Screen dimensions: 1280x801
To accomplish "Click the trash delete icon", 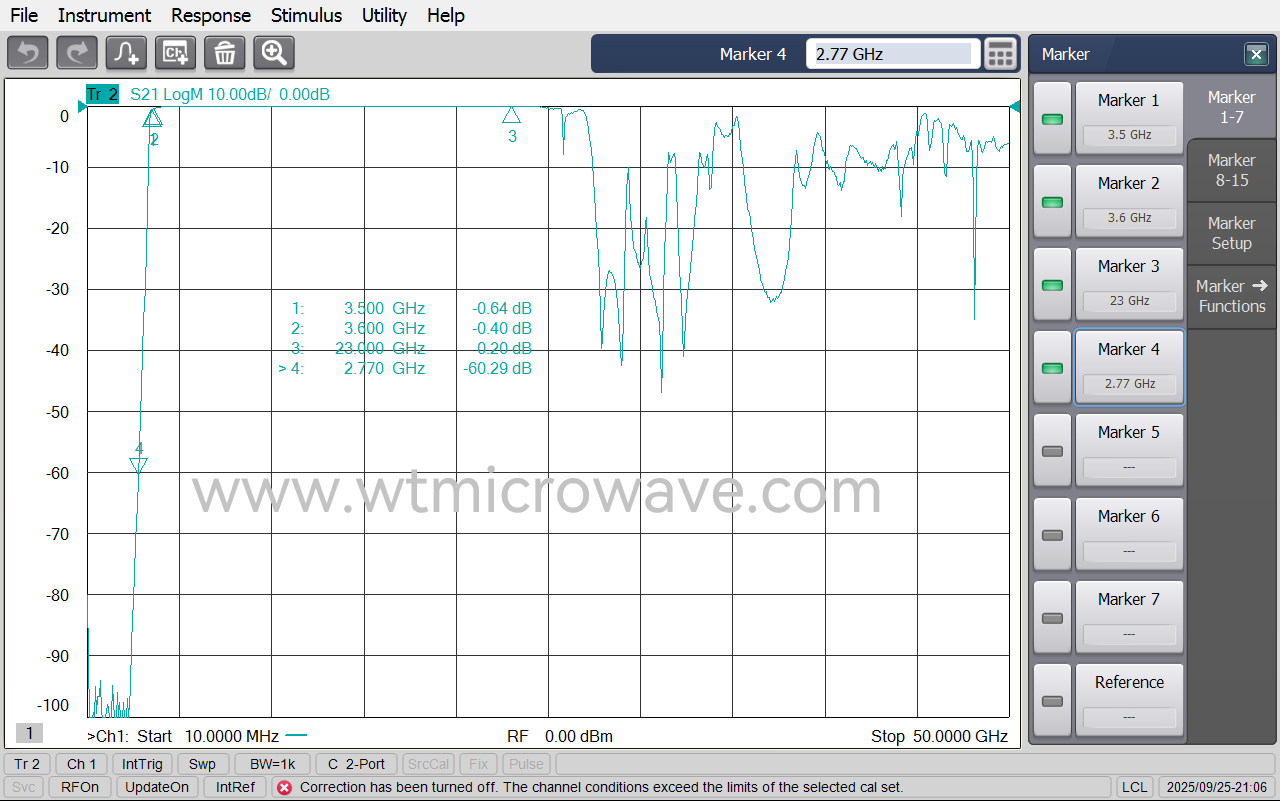I will 224,53.
